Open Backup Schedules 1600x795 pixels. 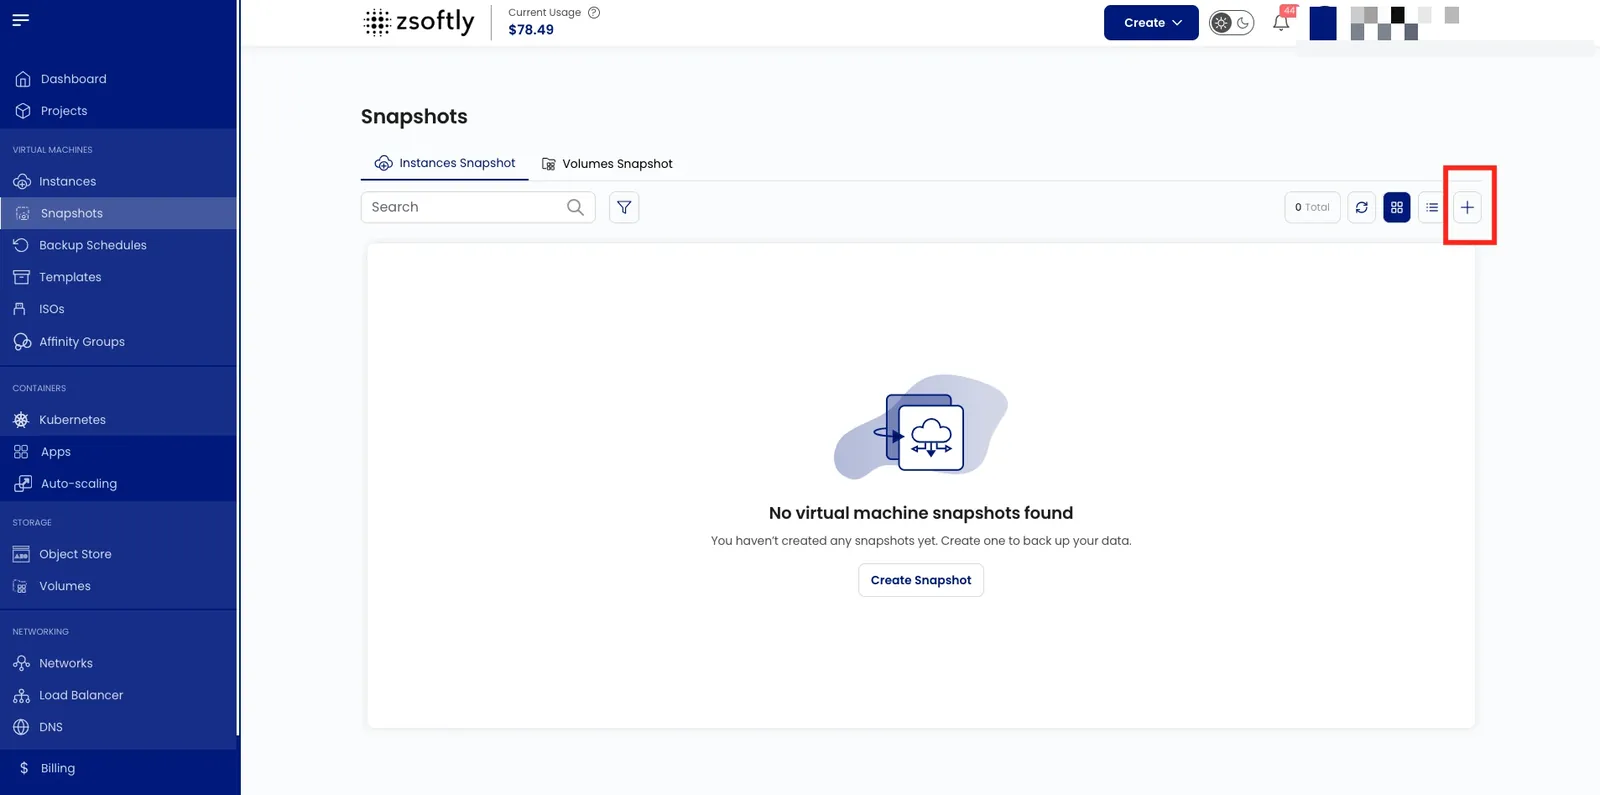118,245
